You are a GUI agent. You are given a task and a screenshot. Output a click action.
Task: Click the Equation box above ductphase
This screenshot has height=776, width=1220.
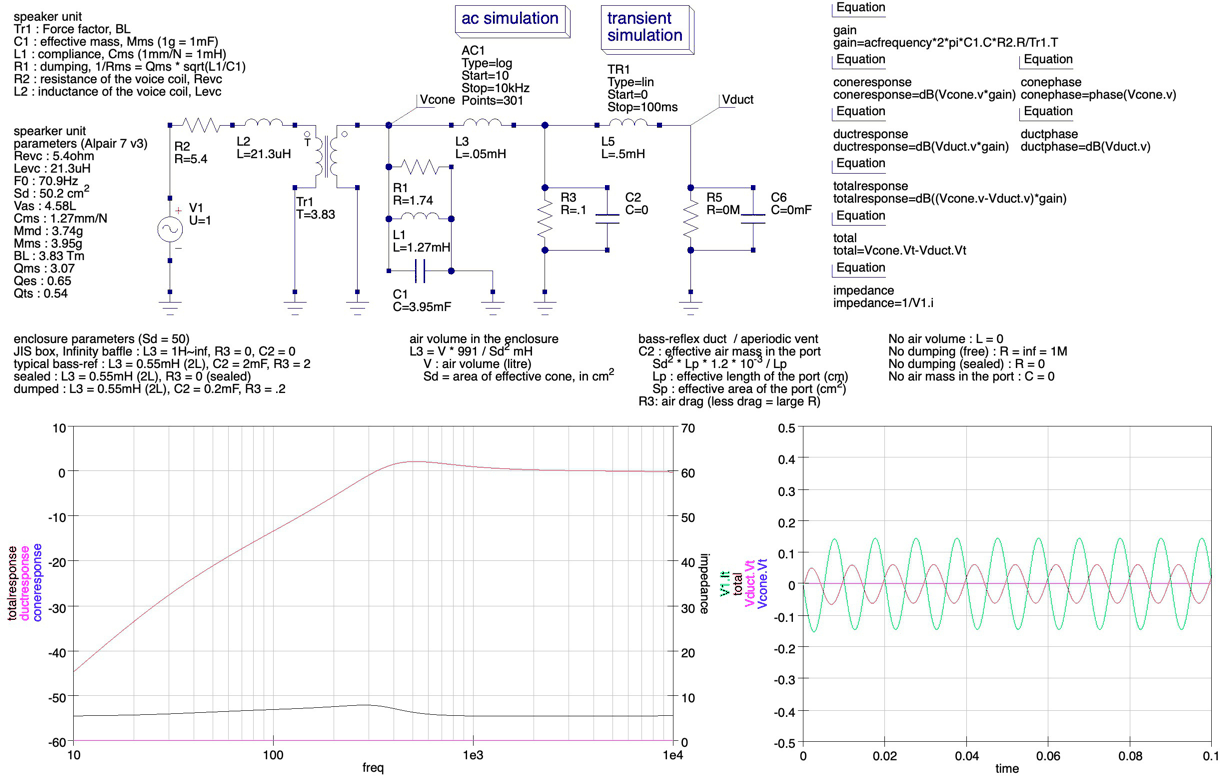pos(1049,112)
